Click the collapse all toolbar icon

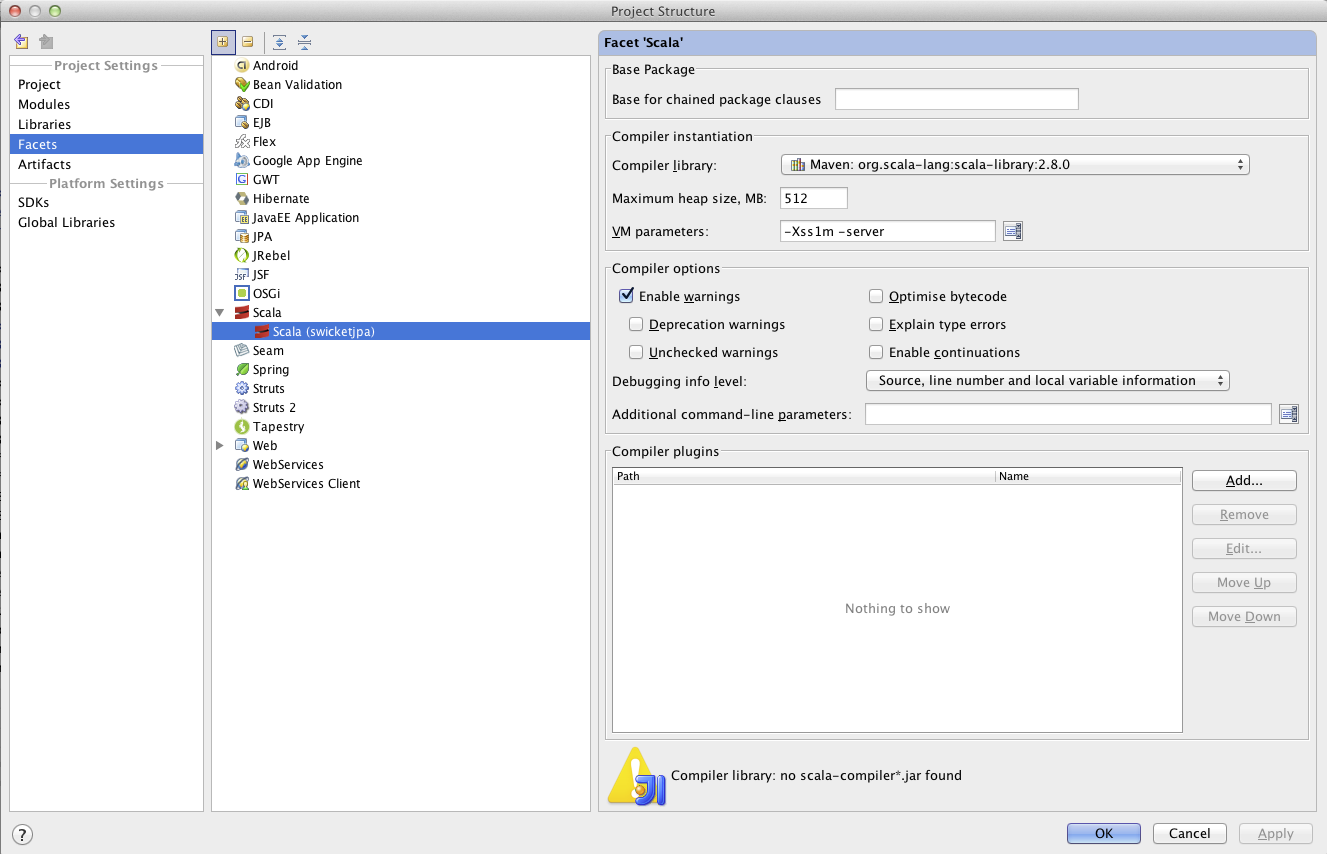pyautogui.click(x=304, y=42)
